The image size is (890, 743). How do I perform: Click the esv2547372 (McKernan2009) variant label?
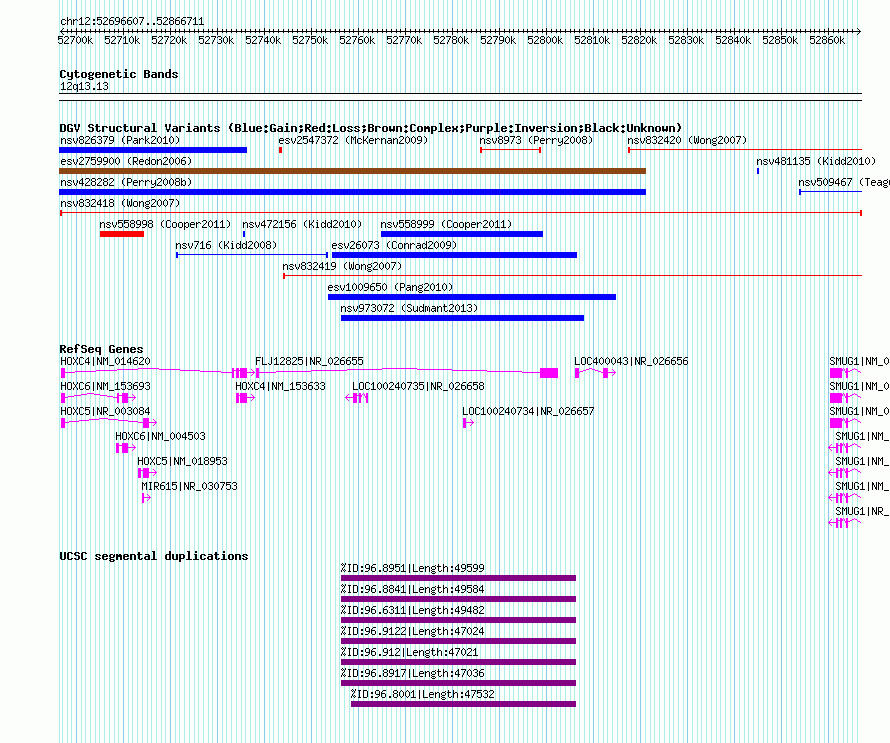point(353,140)
